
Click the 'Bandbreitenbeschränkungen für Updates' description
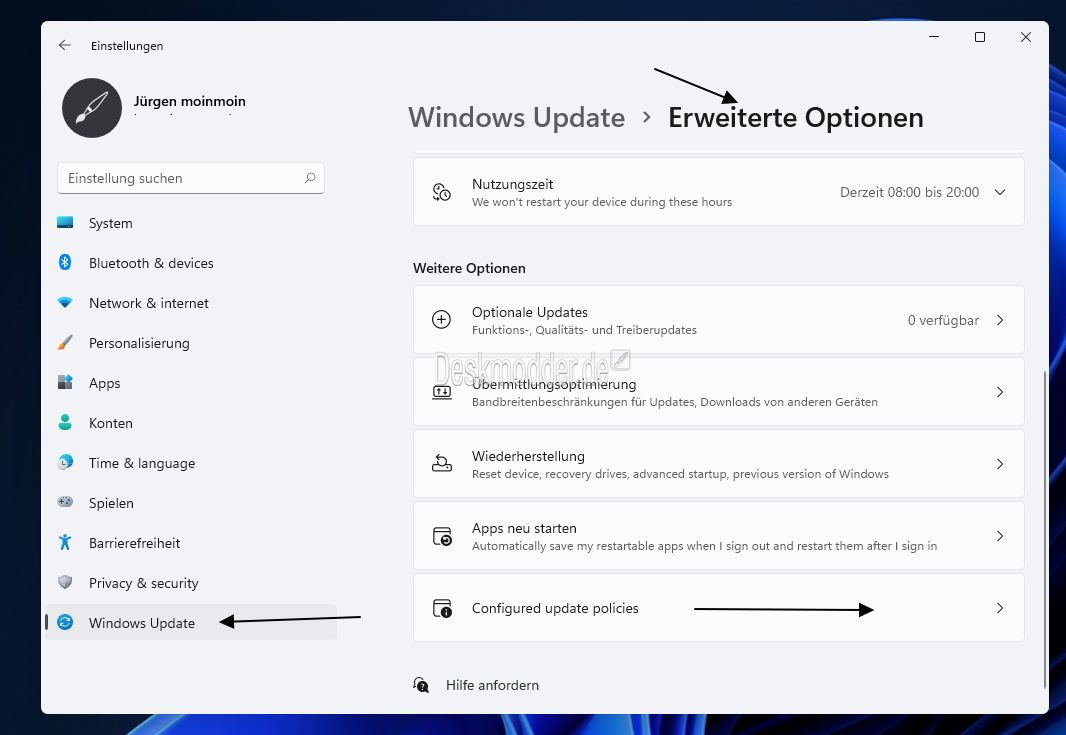point(674,402)
